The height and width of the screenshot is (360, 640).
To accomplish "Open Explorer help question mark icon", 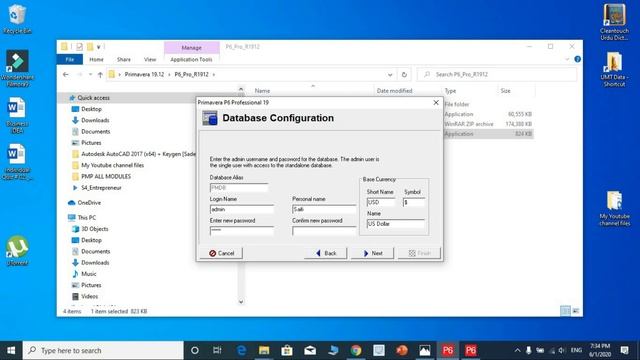I will tap(578, 59).
